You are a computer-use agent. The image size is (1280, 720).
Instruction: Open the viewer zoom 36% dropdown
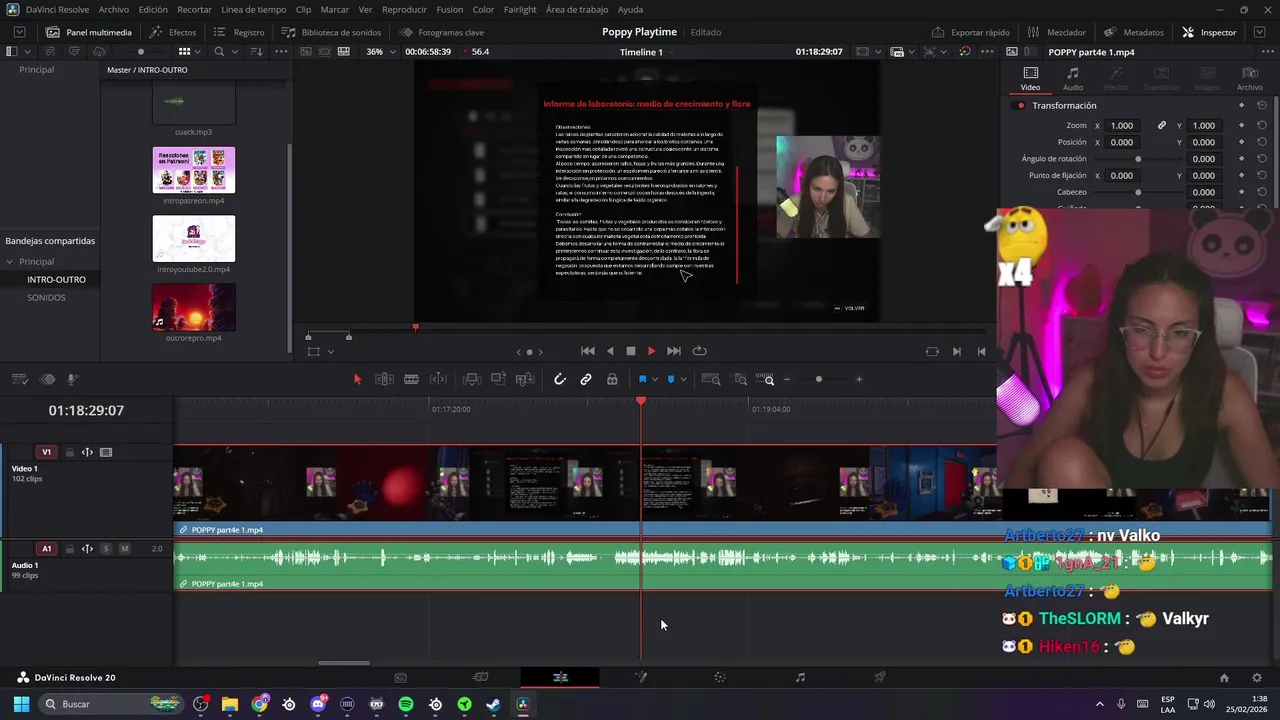point(379,52)
